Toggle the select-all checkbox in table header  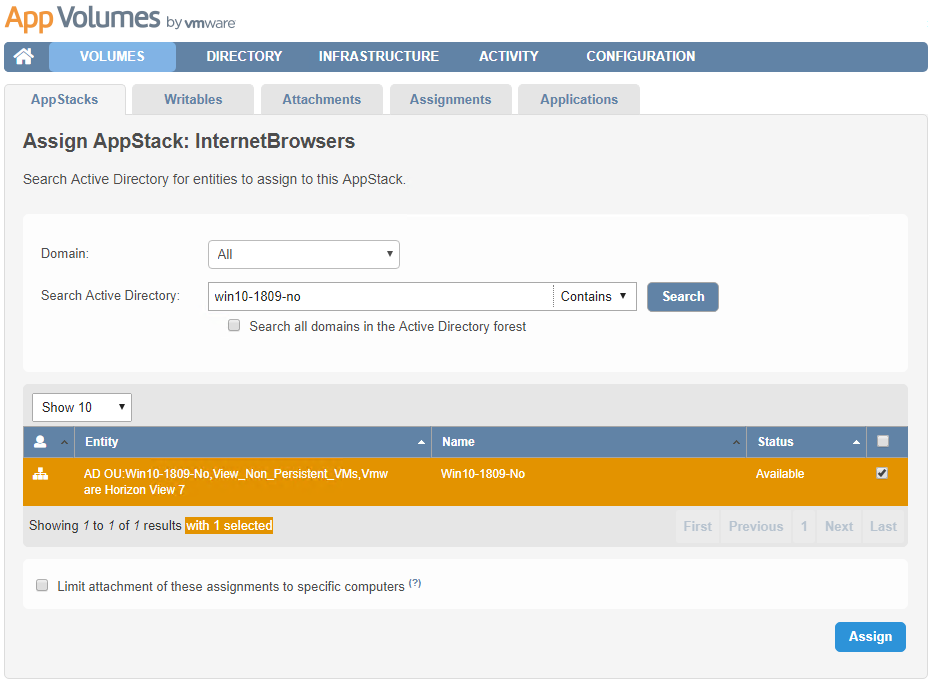882,441
